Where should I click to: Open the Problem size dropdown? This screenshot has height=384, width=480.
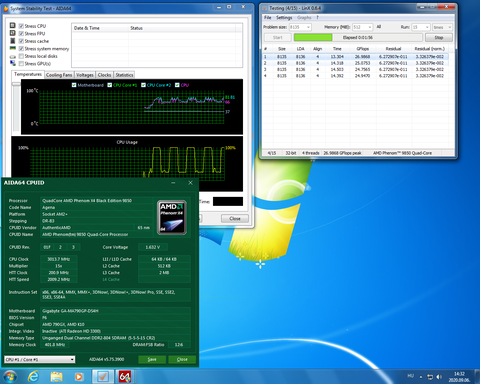point(300,27)
